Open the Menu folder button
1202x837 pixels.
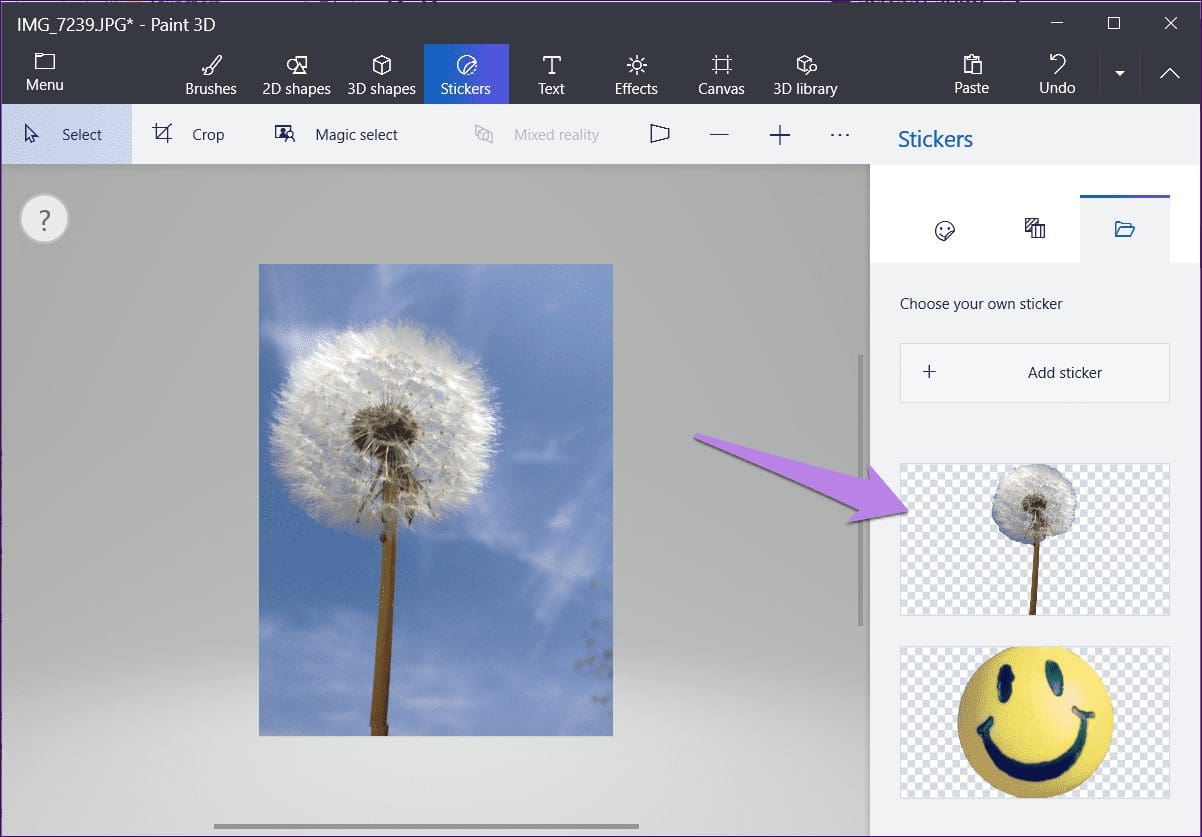(45, 73)
